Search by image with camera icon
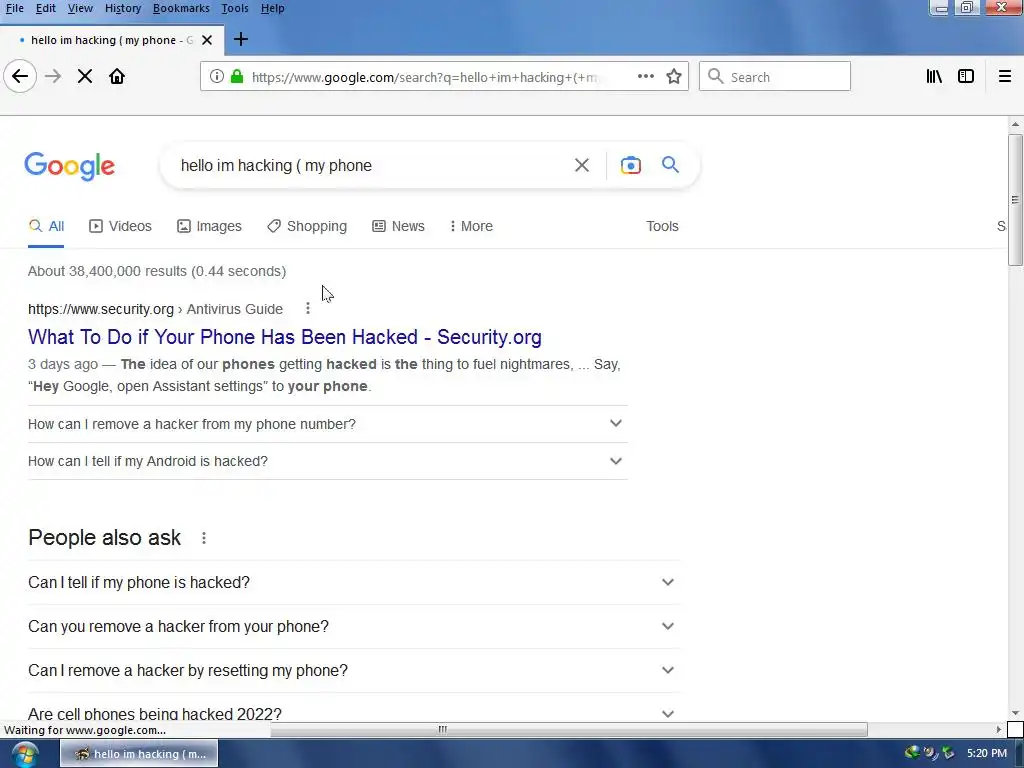The height and width of the screenshot is (768, 1024). pos(631,165)
